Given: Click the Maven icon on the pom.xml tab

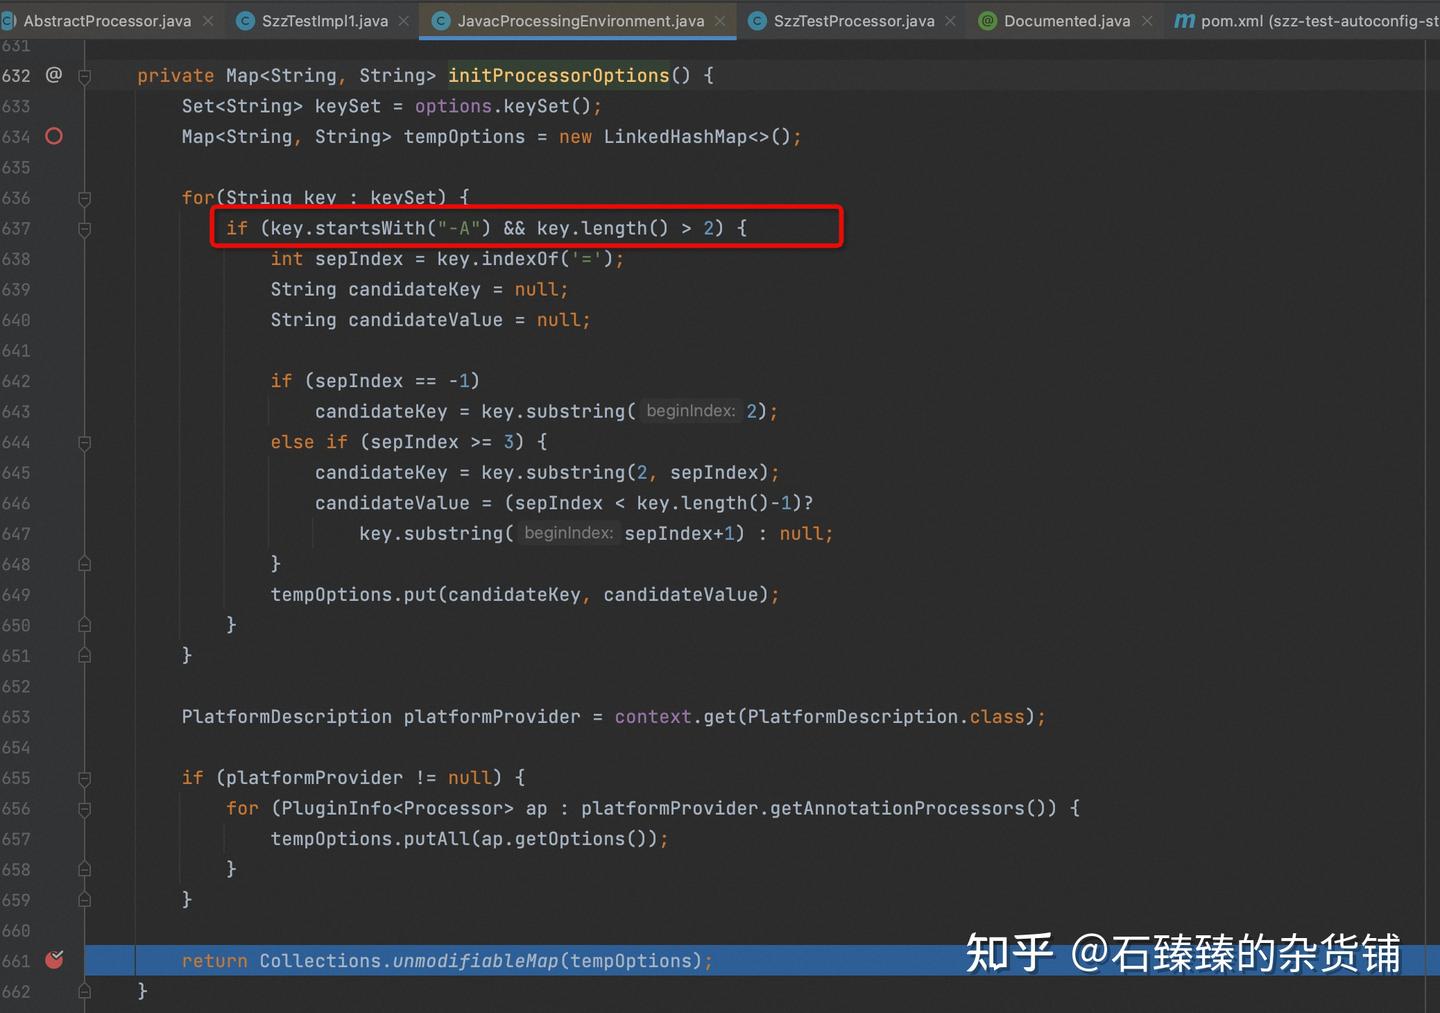Looking at the screenshot, I should 1183,20.
